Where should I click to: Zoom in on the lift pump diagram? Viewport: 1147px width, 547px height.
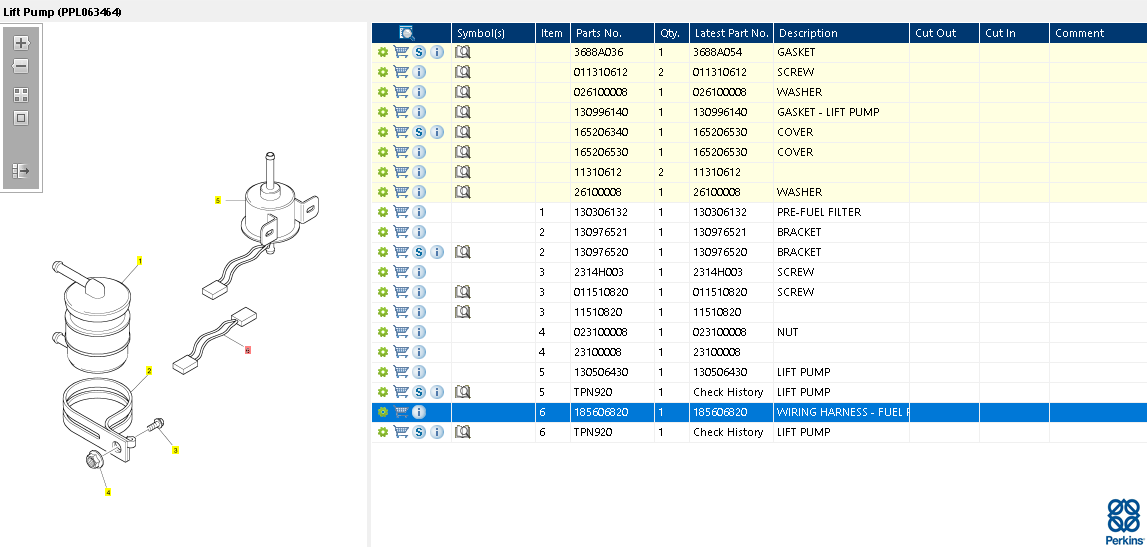click(20, 42)
